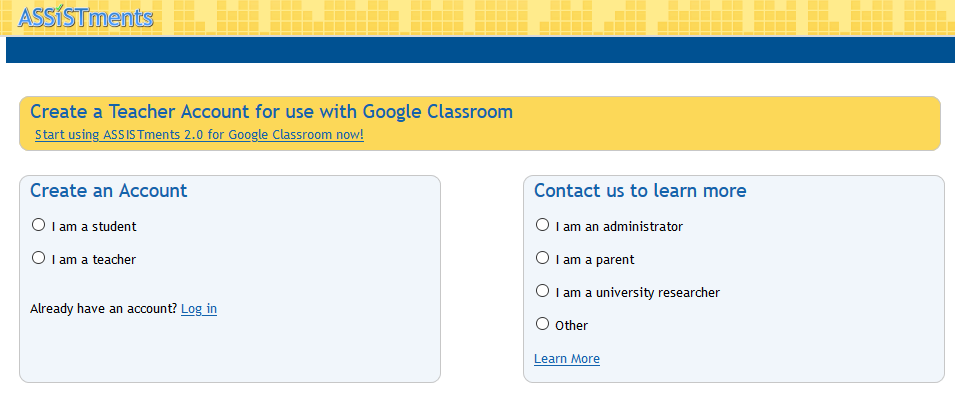Click the 'I am a university researcher' label text

638,292
